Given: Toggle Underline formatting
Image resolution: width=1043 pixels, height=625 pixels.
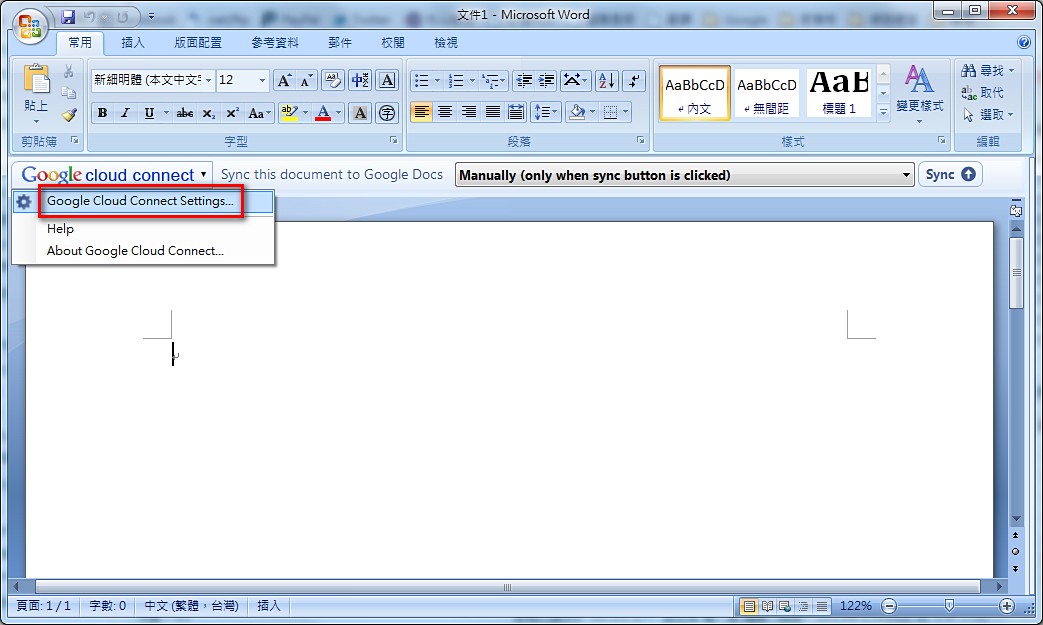Looking at the screenshot, I should tap(149, 113).
